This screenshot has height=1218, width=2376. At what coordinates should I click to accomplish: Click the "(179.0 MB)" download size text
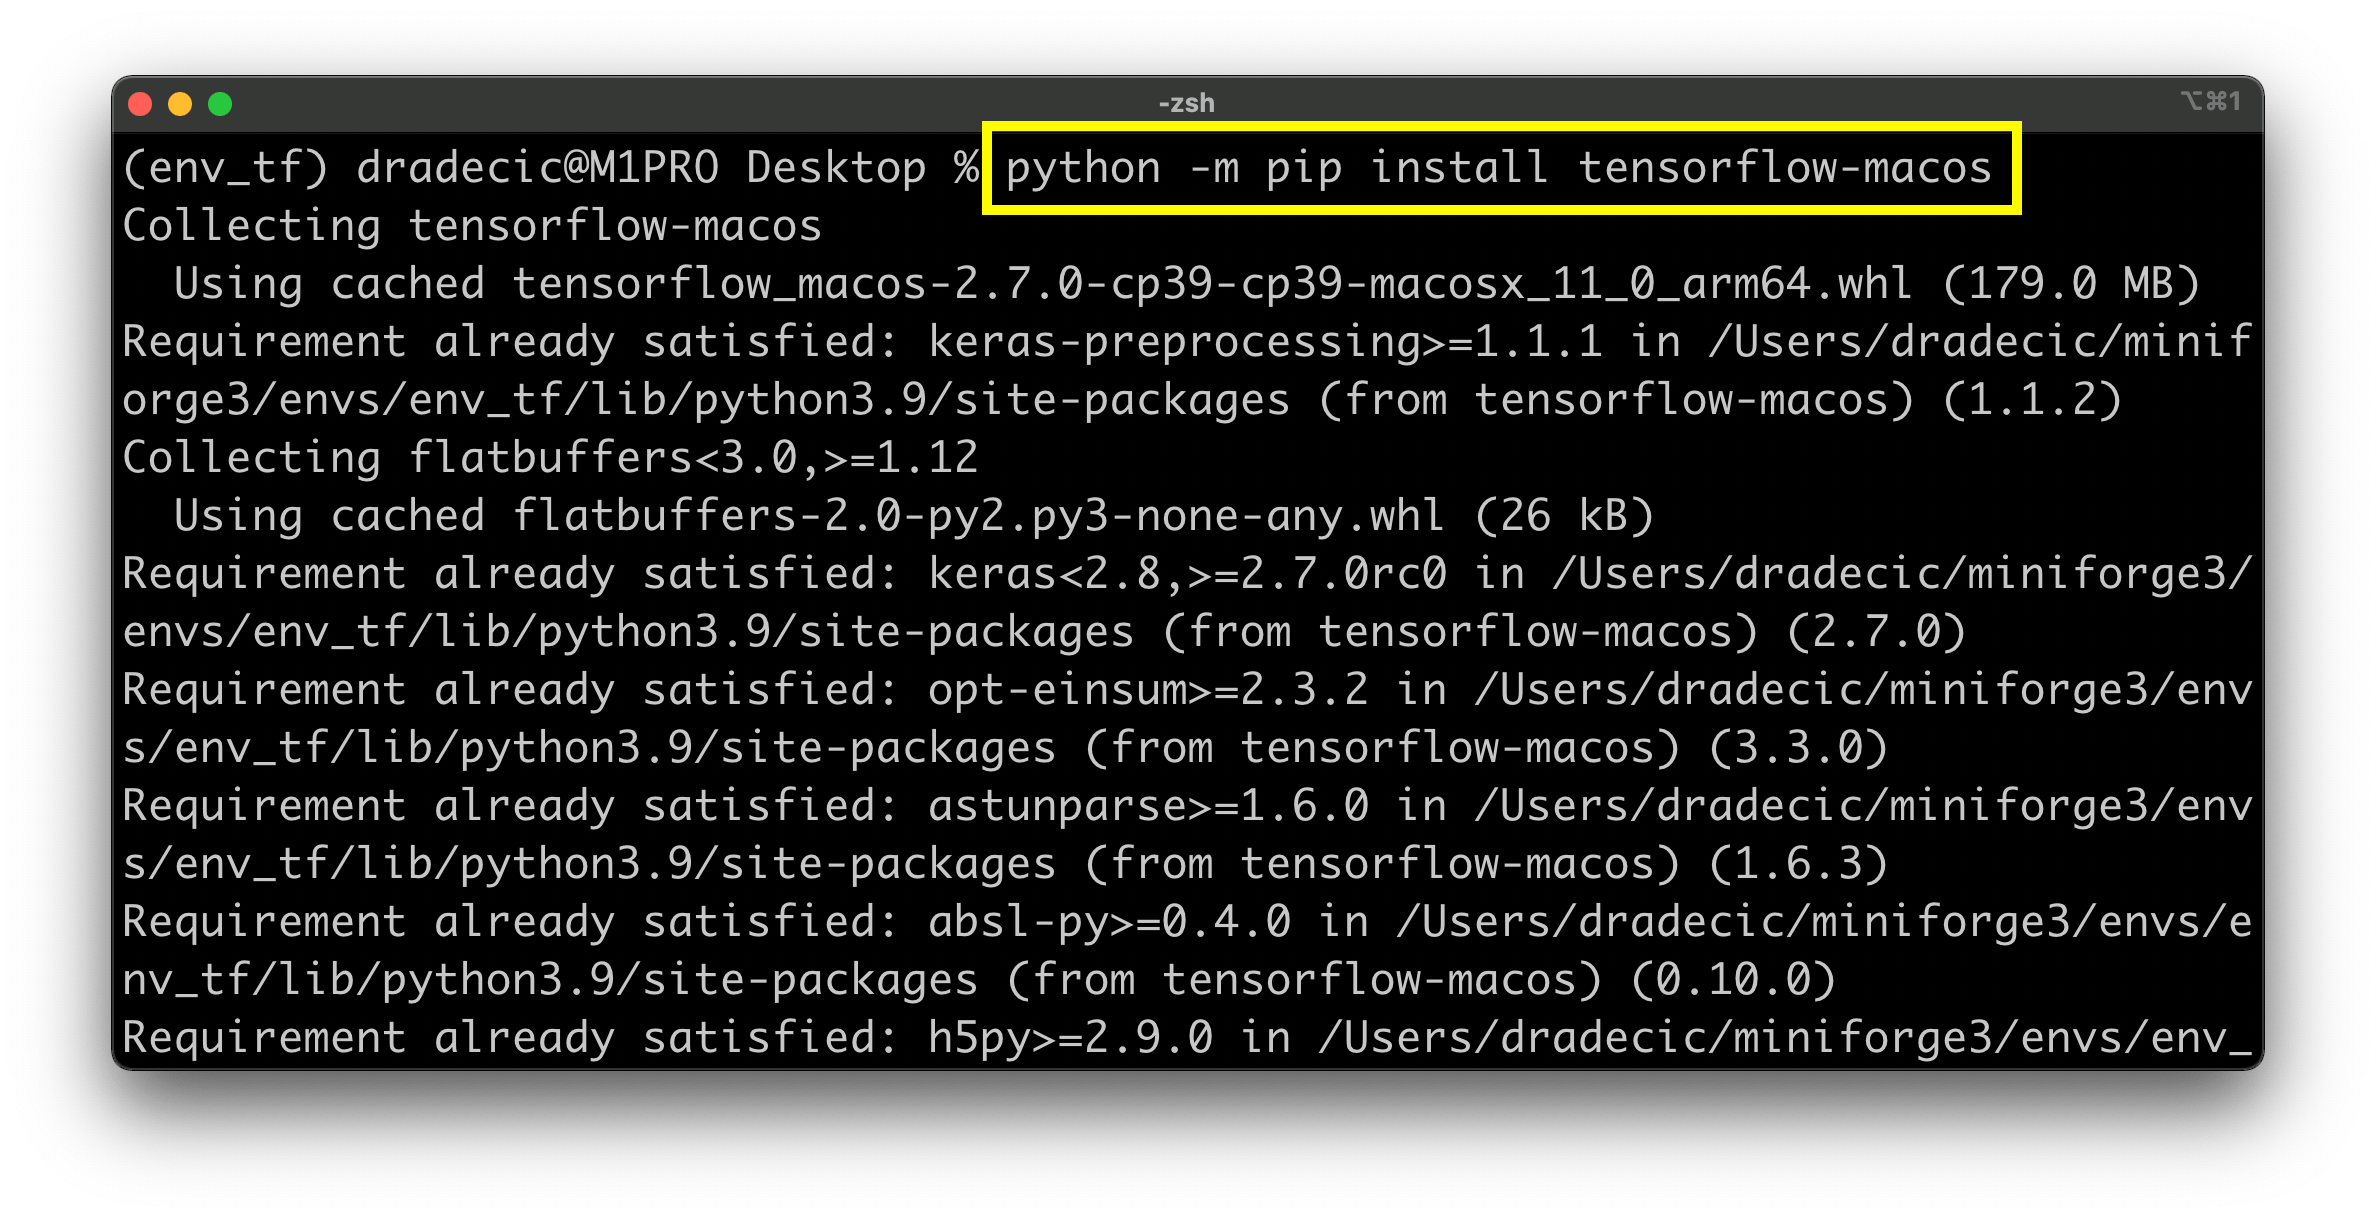click(x=2070, y=284)
